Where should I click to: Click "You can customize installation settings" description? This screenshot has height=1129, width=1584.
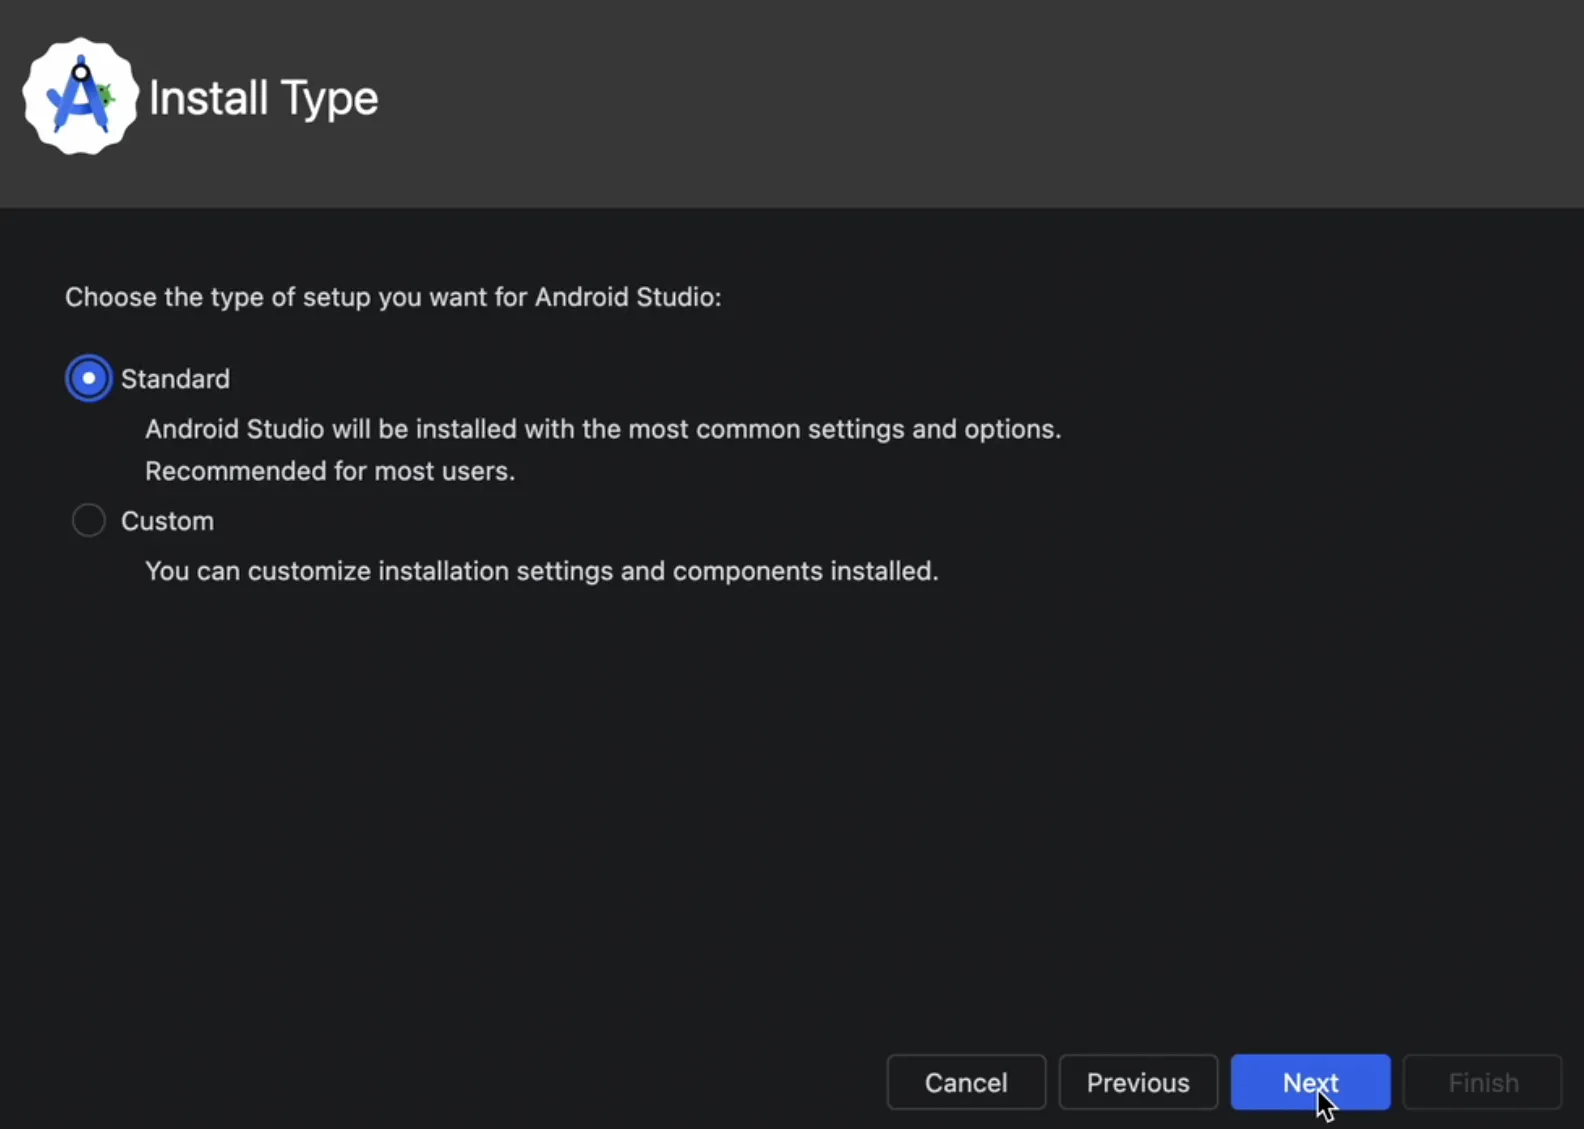541,571
